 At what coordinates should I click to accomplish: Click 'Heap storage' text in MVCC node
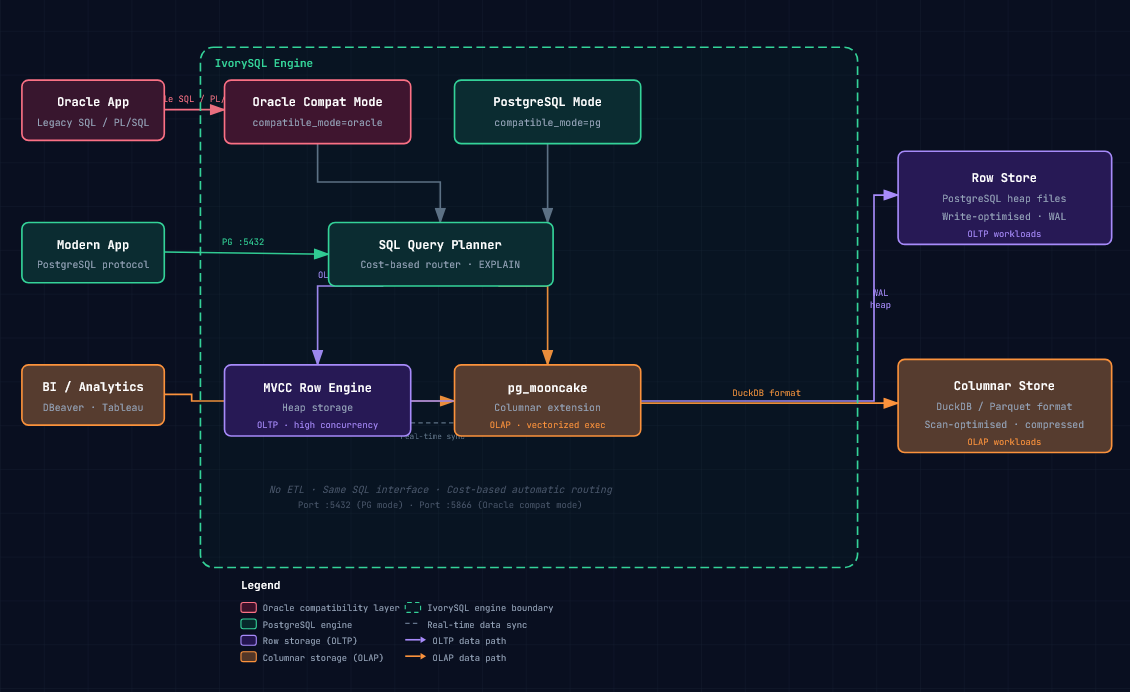coord(318,407)
